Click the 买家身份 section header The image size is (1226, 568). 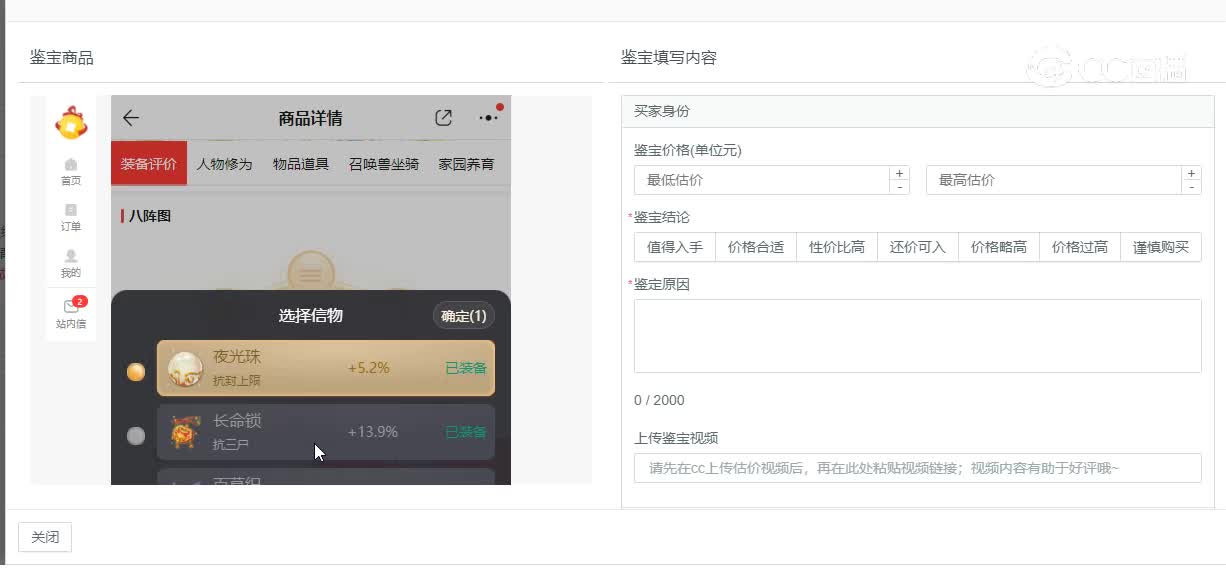point(918,111)
